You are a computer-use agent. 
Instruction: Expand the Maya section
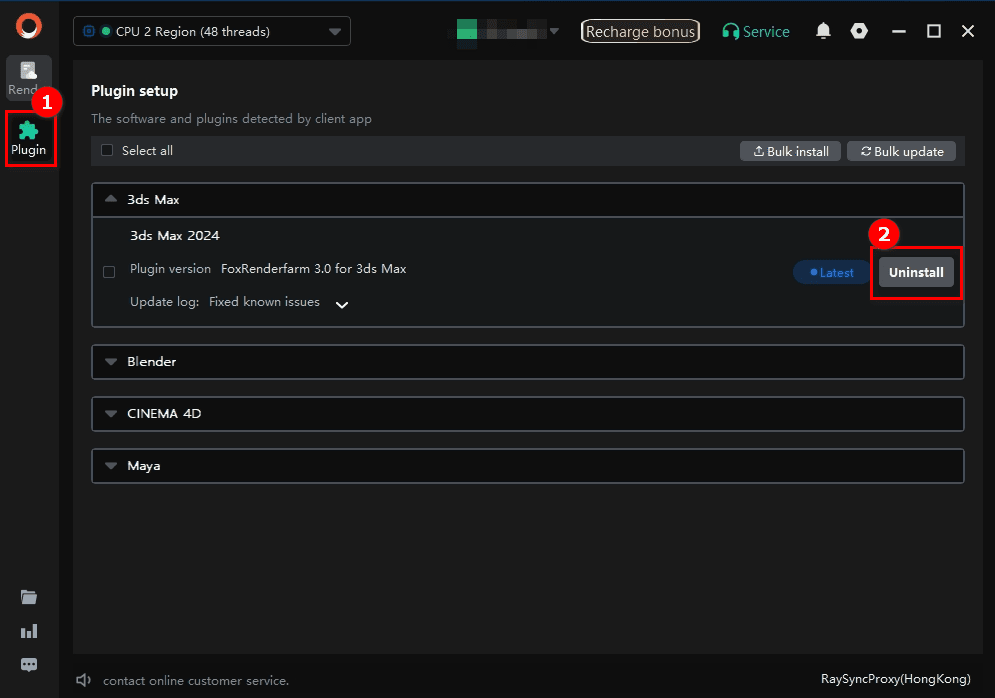point(528,466)
